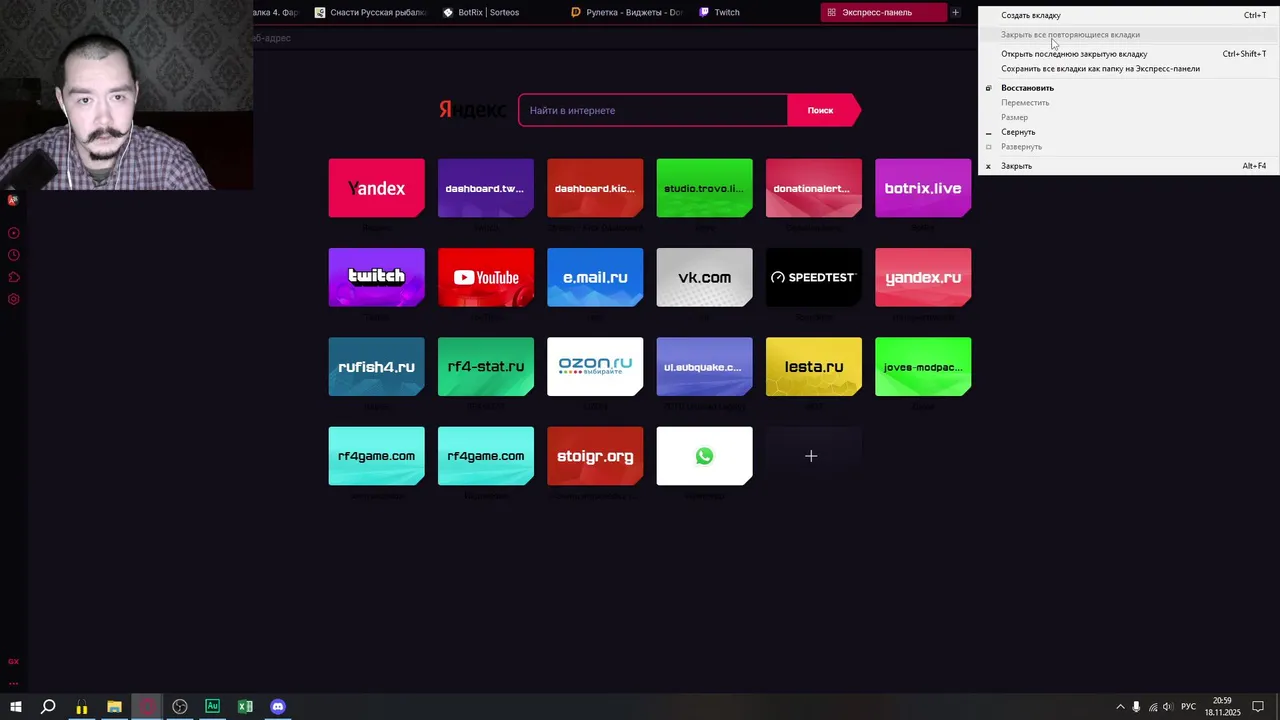Viewport: 1280px width, 720px height.
Task: Open the ozon.ru tile
Action: pos(595,367)
